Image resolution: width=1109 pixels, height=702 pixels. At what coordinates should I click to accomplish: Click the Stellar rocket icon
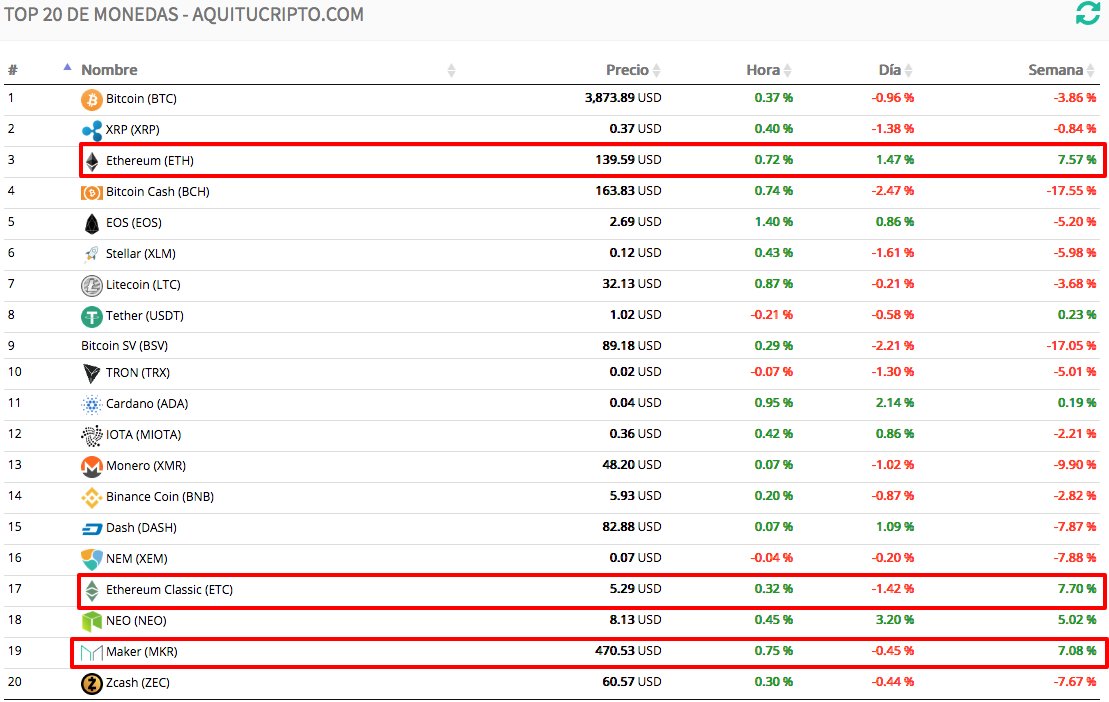pyautogui.click(x=91, y=255)
